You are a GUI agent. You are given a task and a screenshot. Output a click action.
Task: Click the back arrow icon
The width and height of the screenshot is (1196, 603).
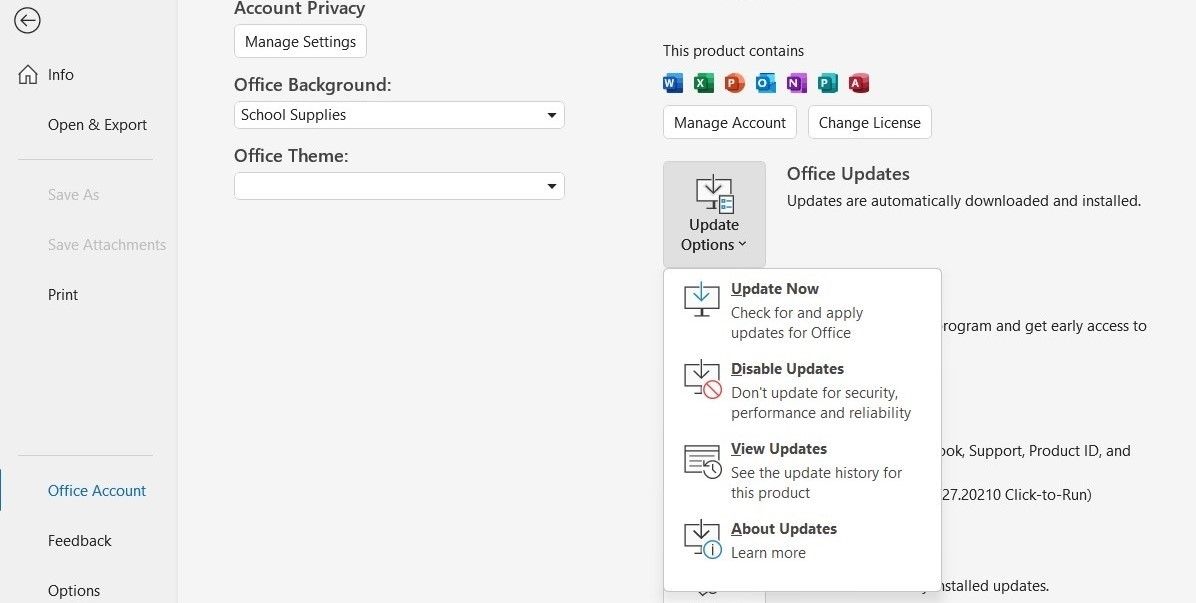coord(27,21)
